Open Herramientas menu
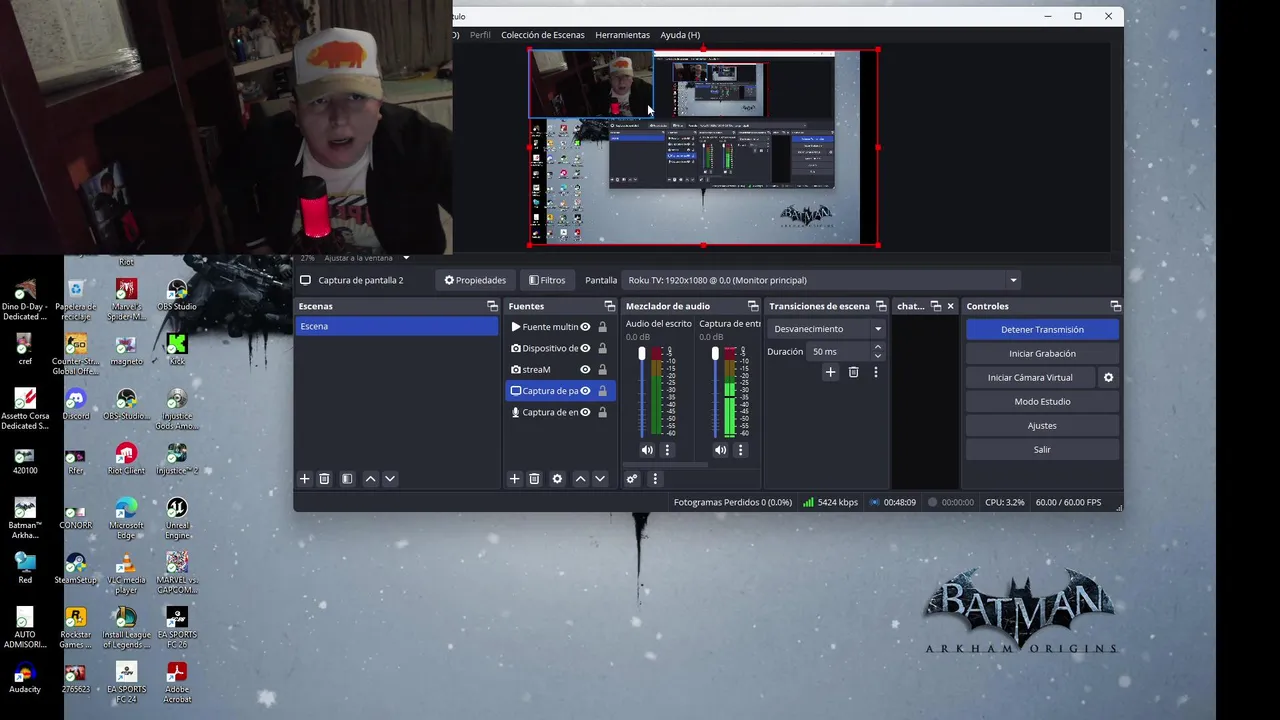This screenshot has width=1280, height=720. point(622,35)
